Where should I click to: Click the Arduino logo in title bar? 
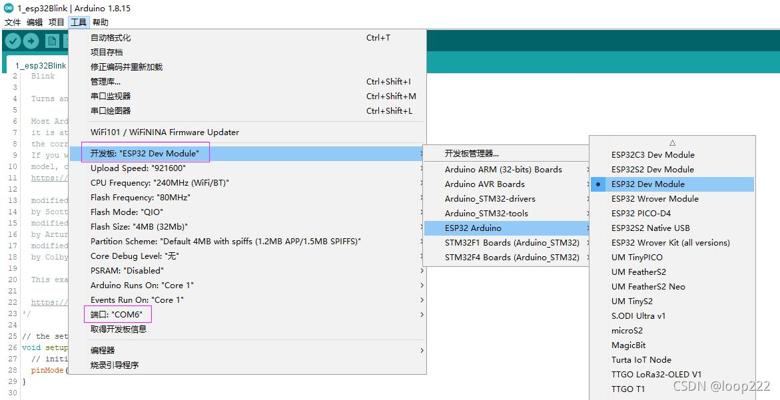pyautogui.click(x=8, y=8)
